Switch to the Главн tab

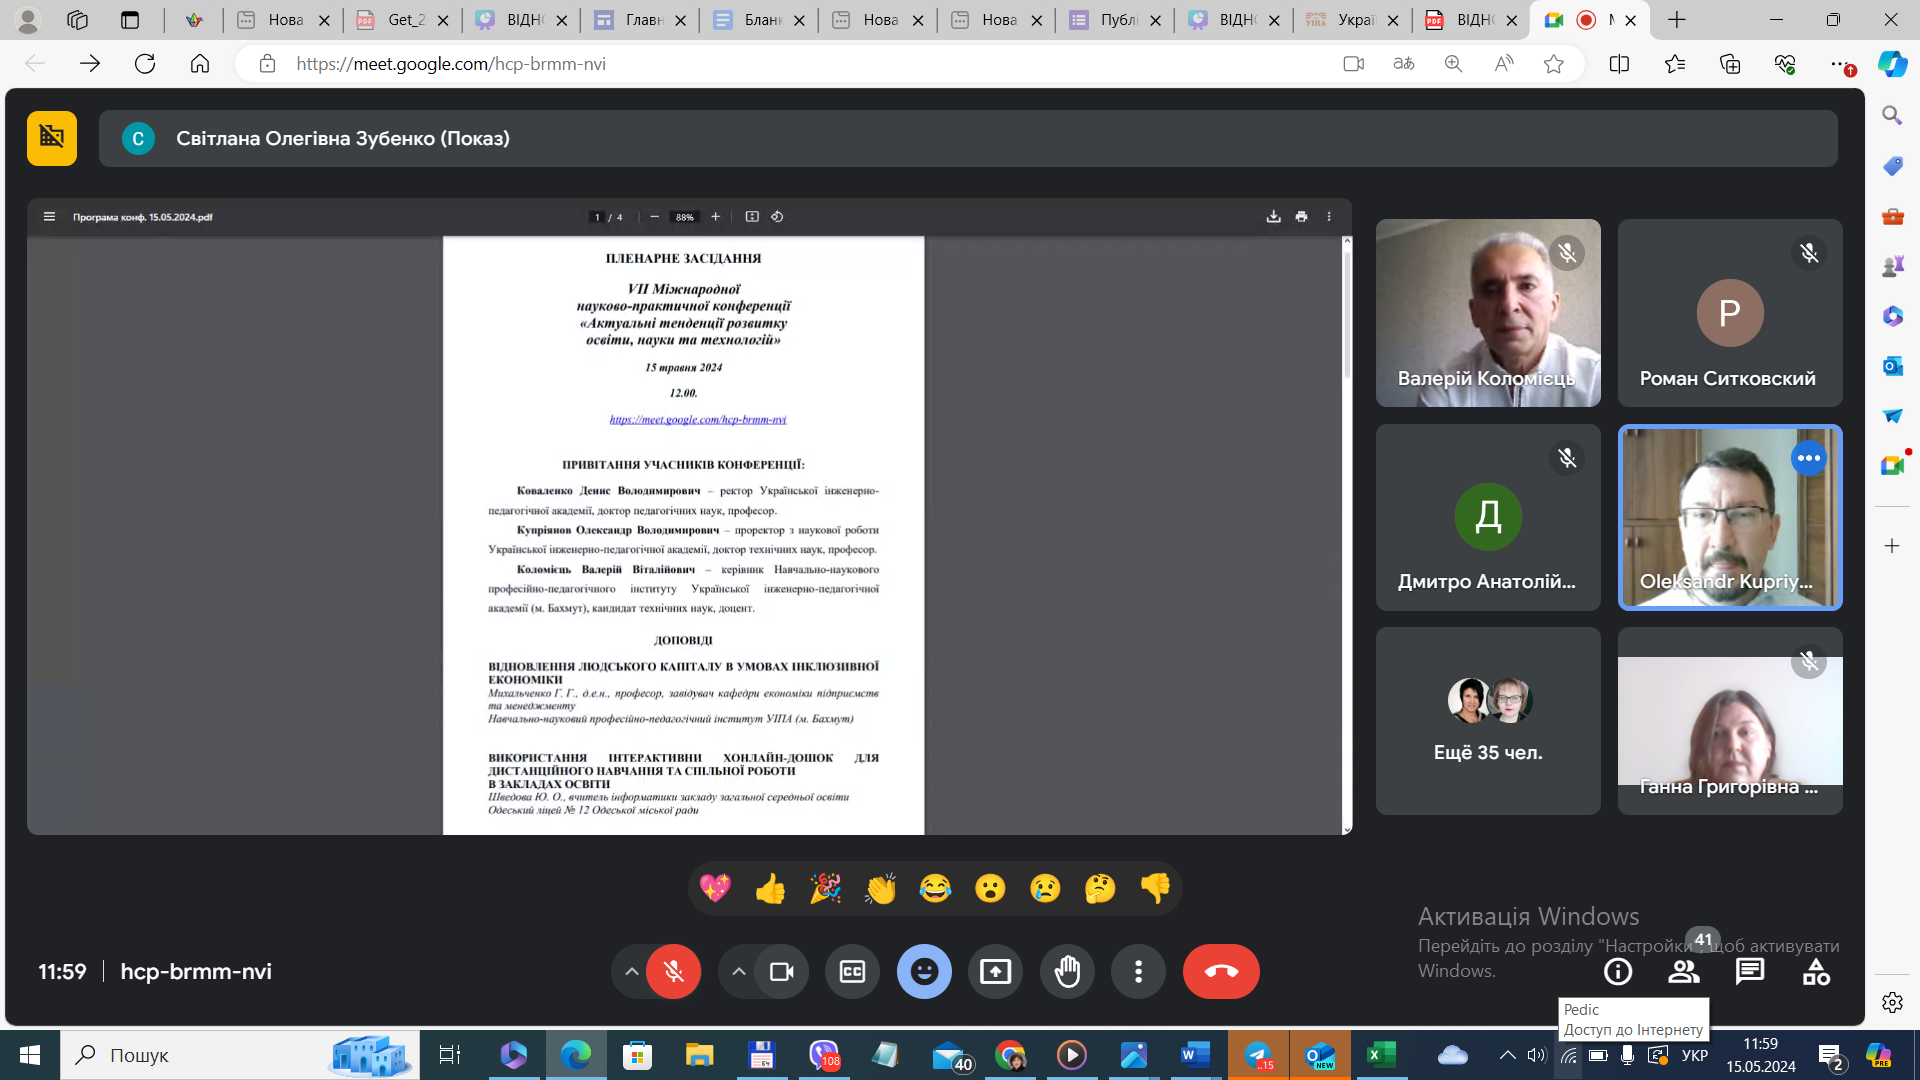[641, 20]
